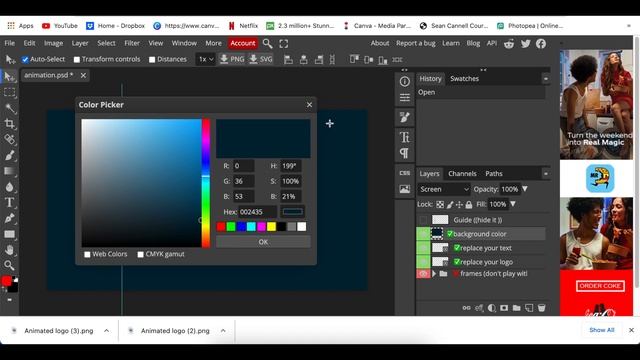Open the File menu

click(9, 43)
